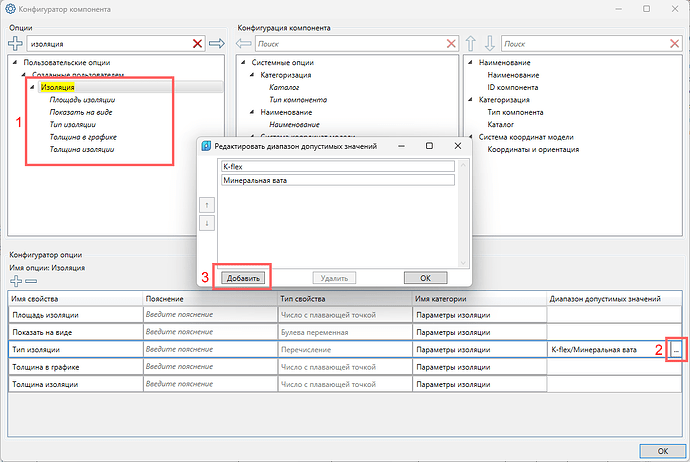Image resolution: width=690 pixels, height=462 pixels.
Task: Move item up with the large up arrow
Action: [x=470, y=44]
